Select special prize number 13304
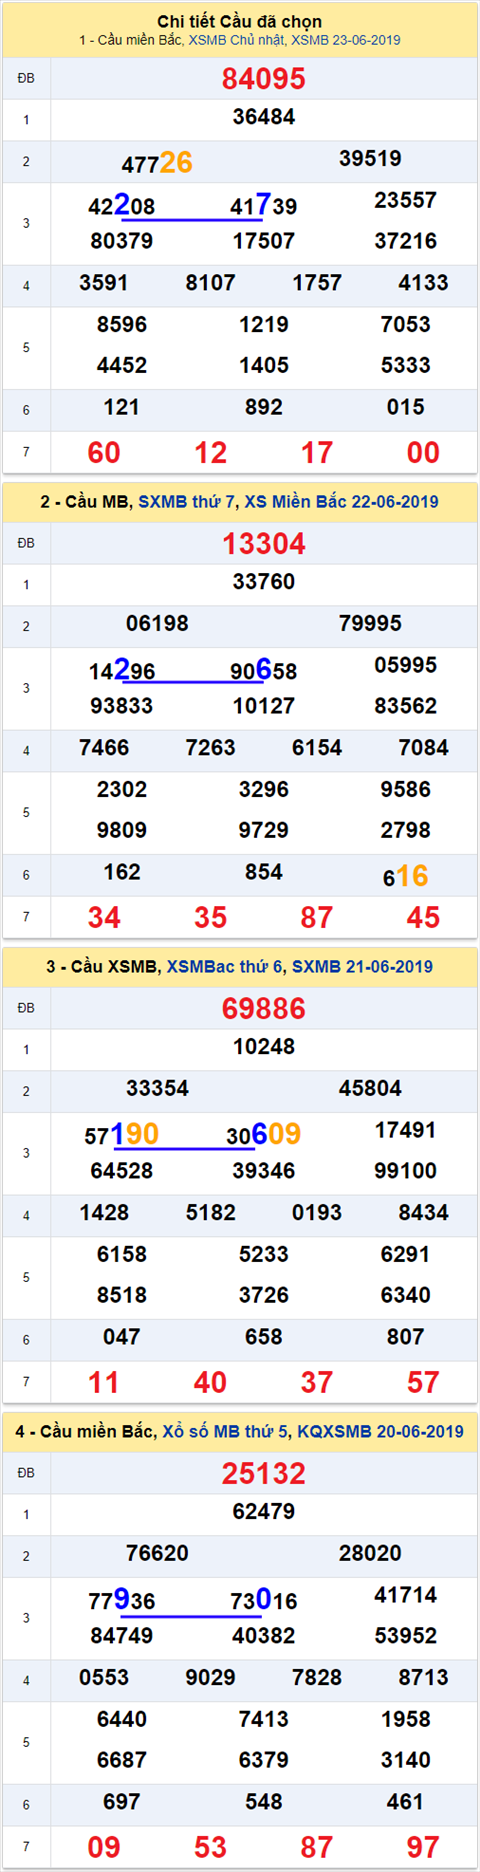Image resolution: width=480 pixels, height=1872 pixels. tap(264, 544)
